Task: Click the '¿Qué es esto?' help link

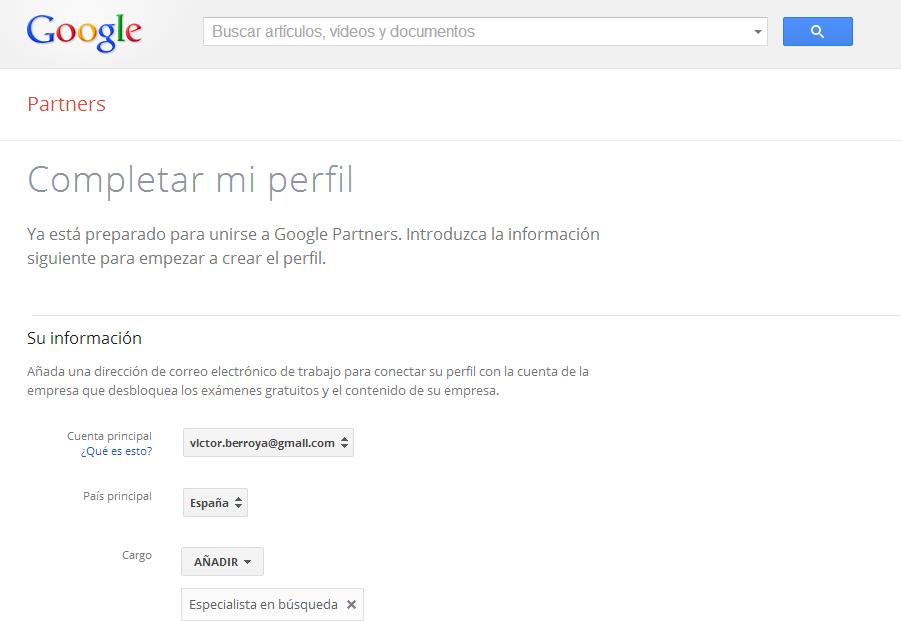Action: [x=117, y=452]
